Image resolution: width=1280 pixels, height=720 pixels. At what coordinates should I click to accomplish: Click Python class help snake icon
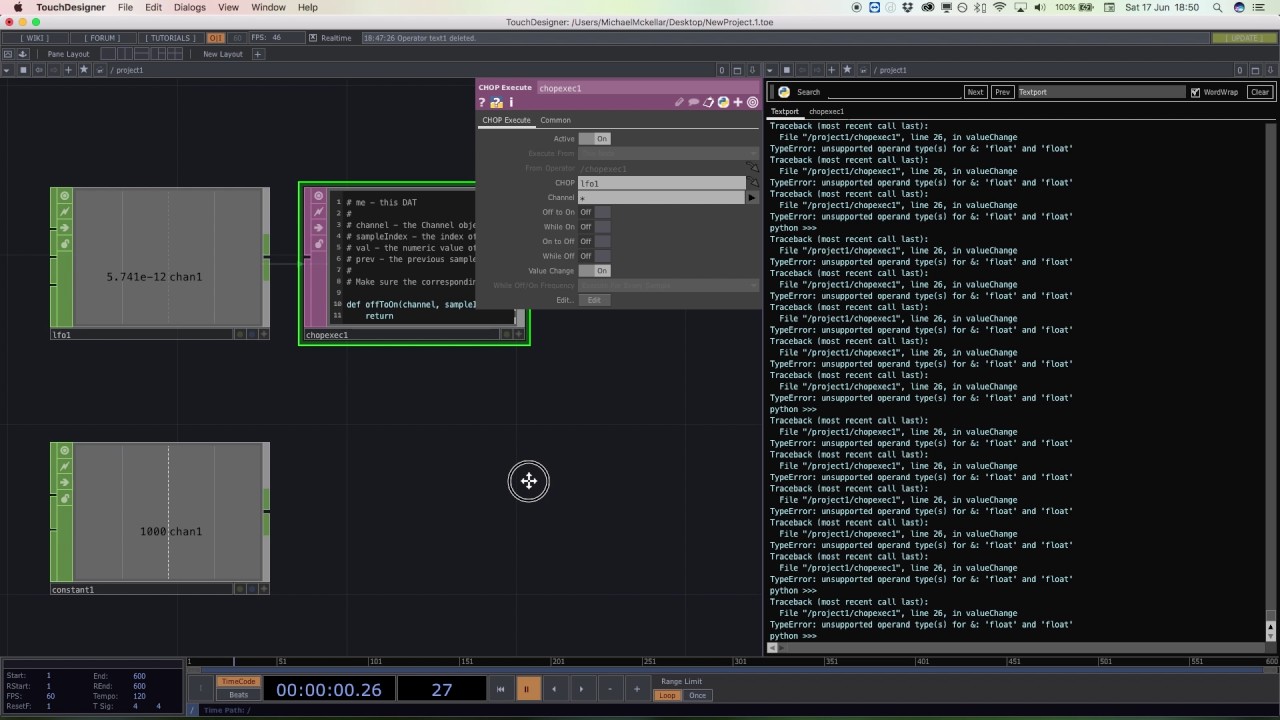pyautogui.click(x=723, y=102)
